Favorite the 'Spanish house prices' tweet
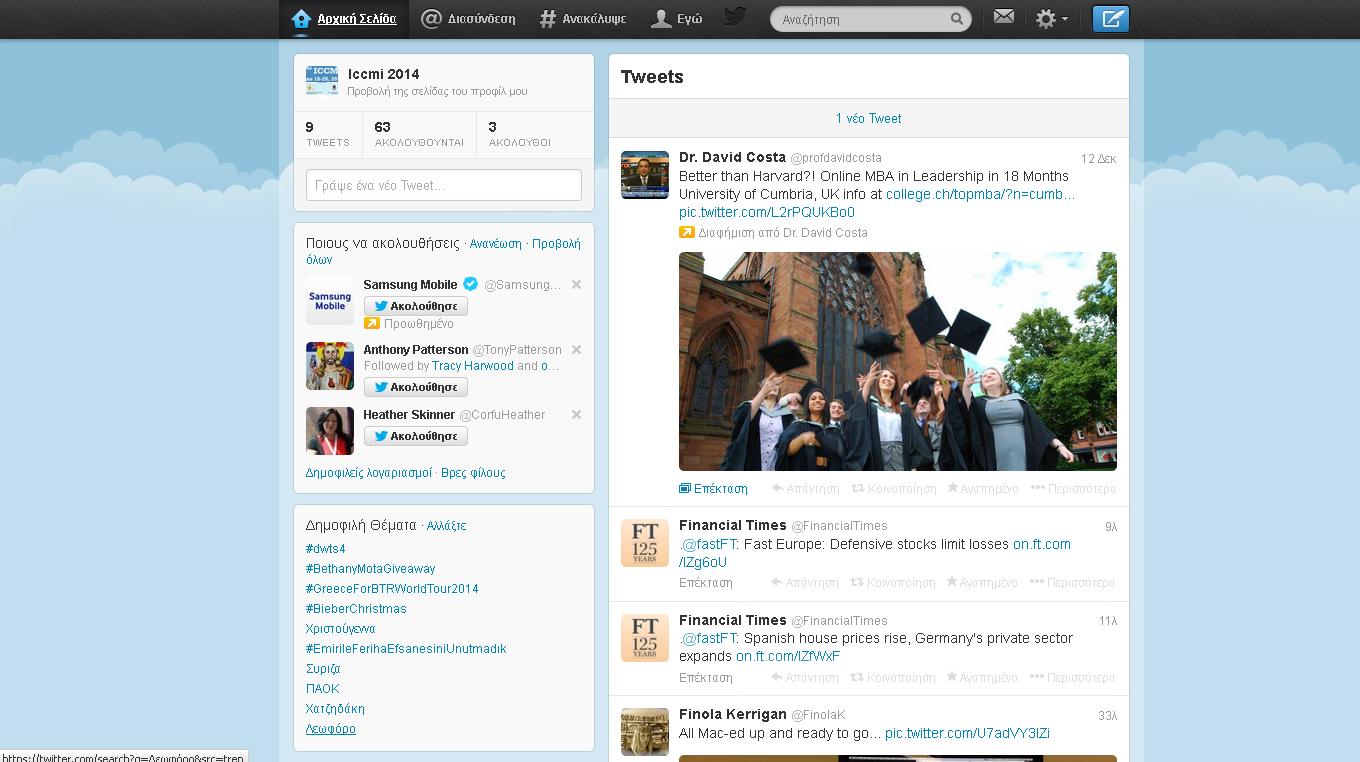This screenshot has height=762, width=1360. (982, 678)
